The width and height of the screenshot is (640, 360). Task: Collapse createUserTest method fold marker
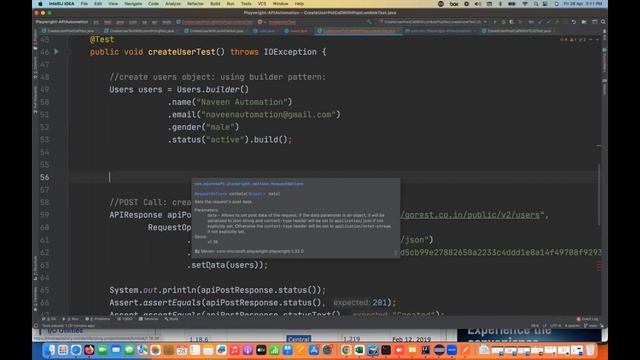point(68,52)
